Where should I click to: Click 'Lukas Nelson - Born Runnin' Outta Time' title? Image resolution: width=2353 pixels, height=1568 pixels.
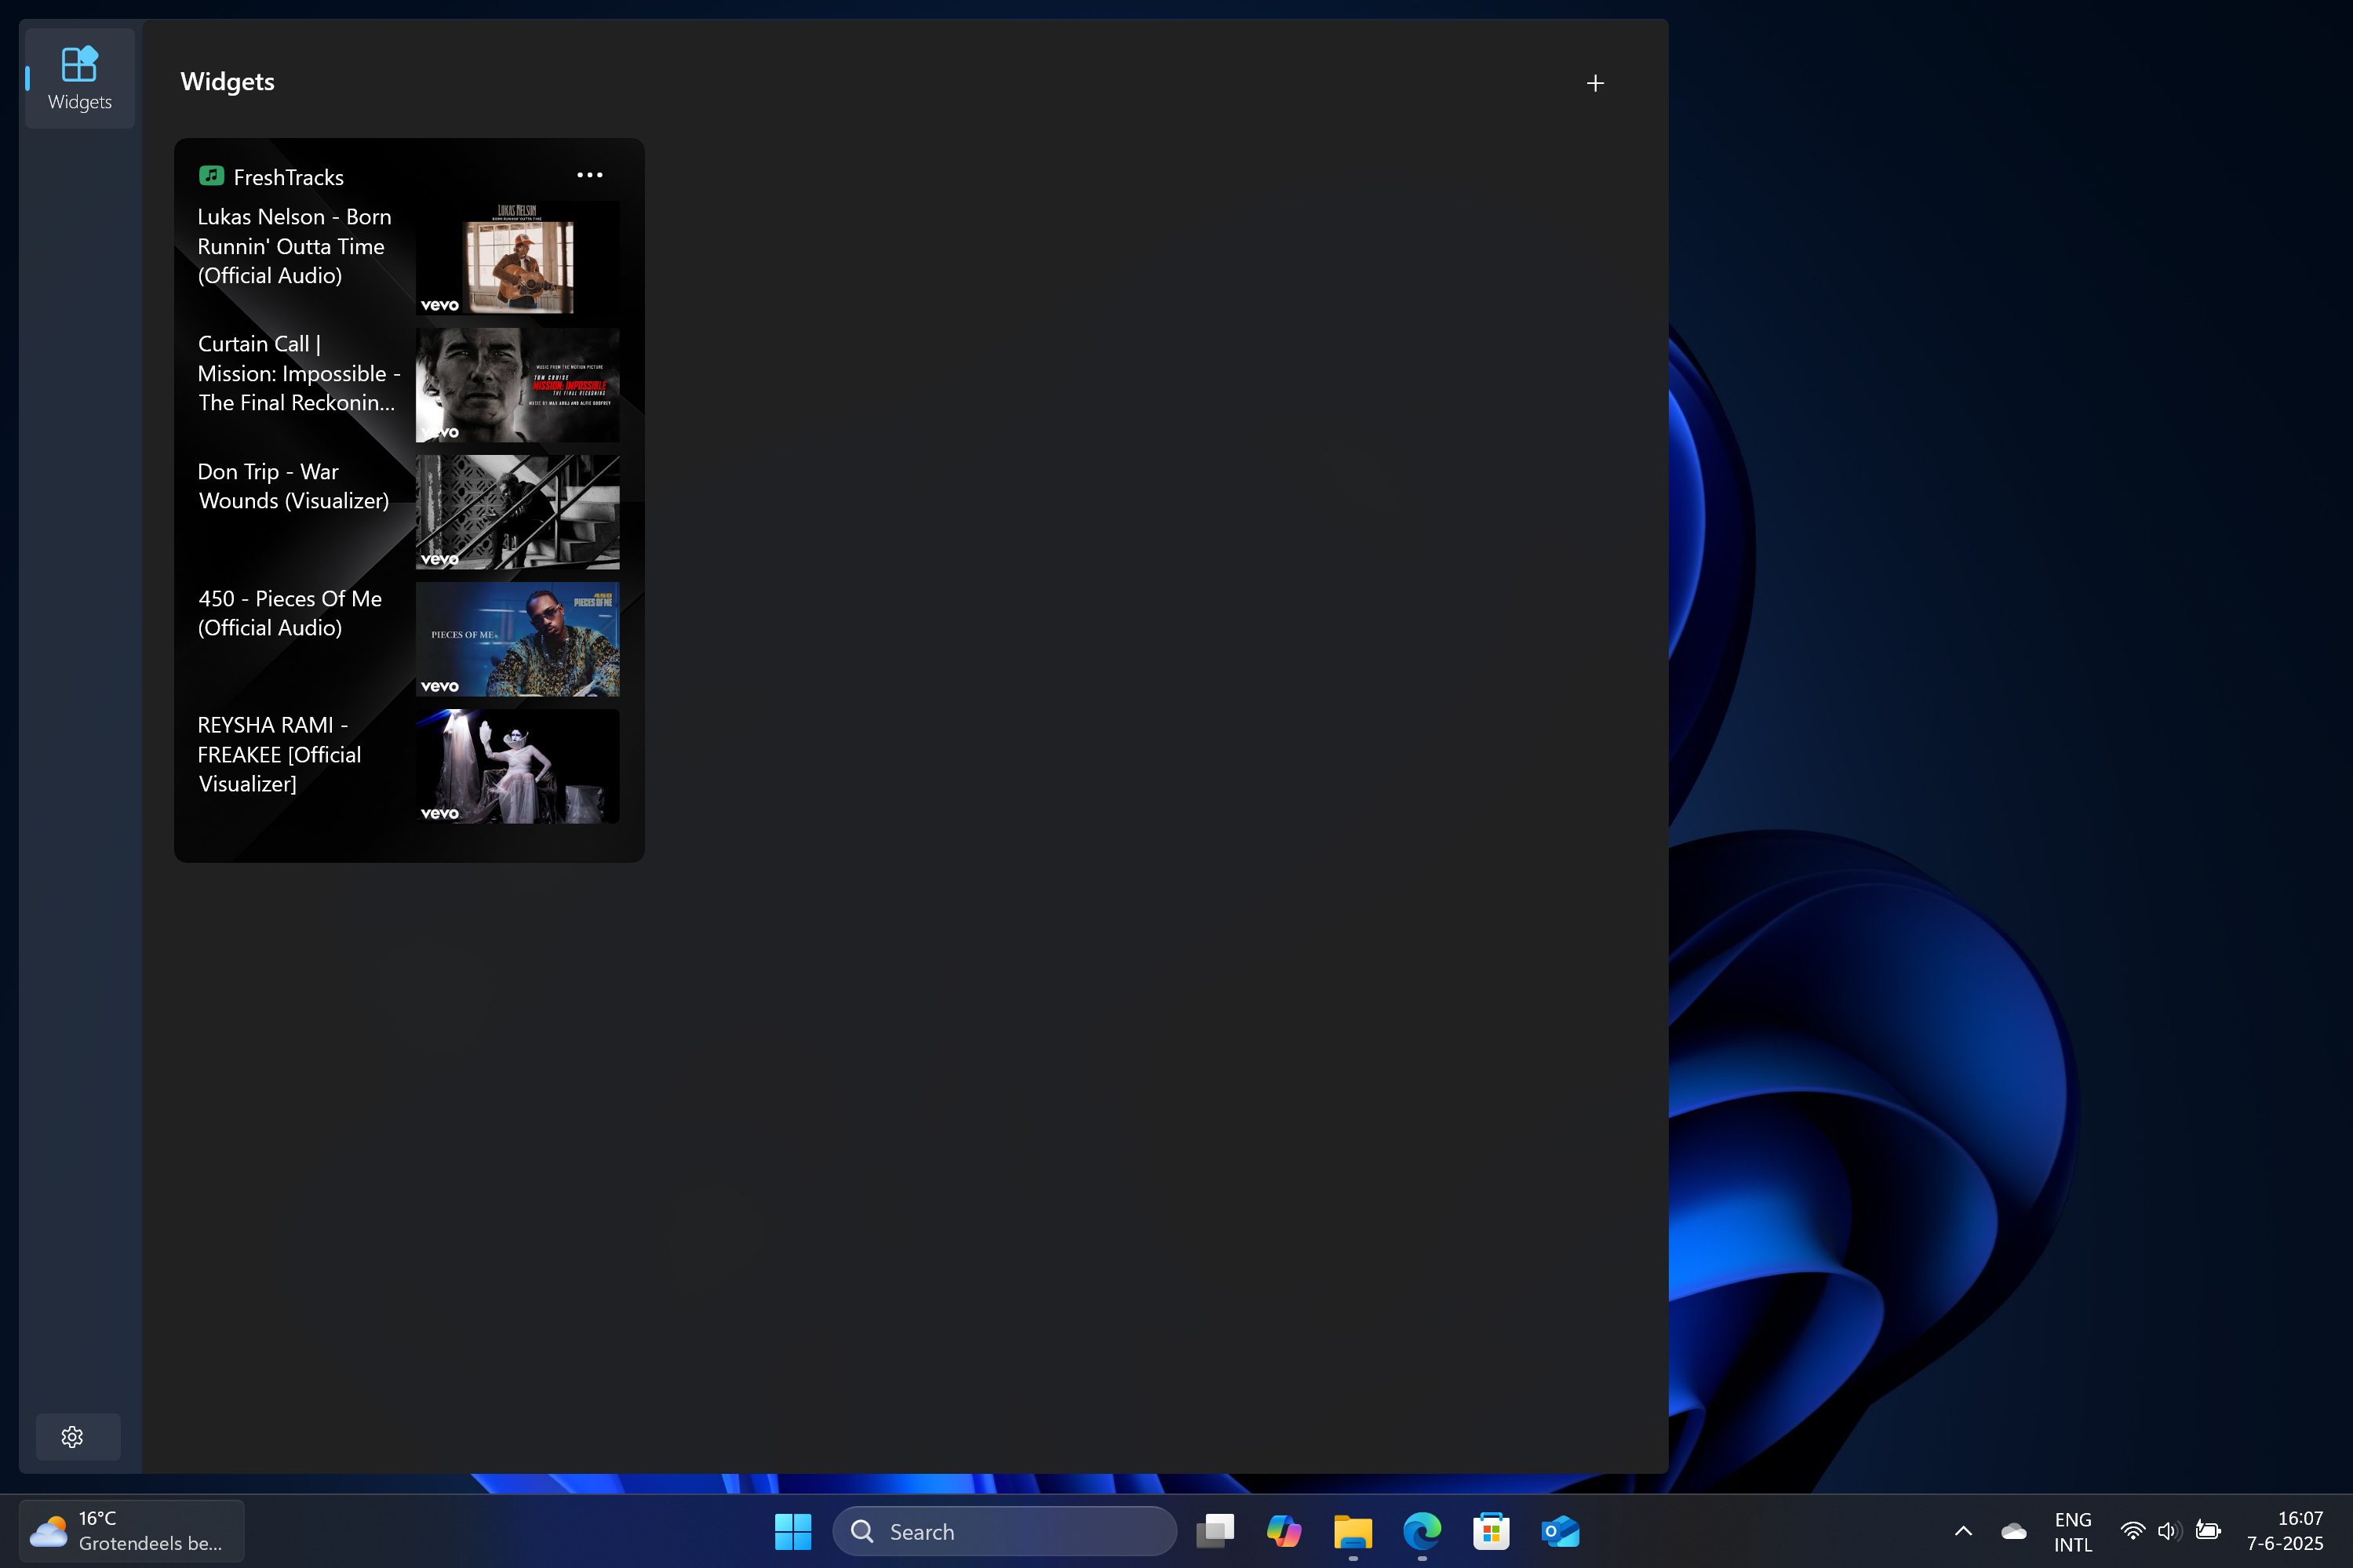point(294,246)
